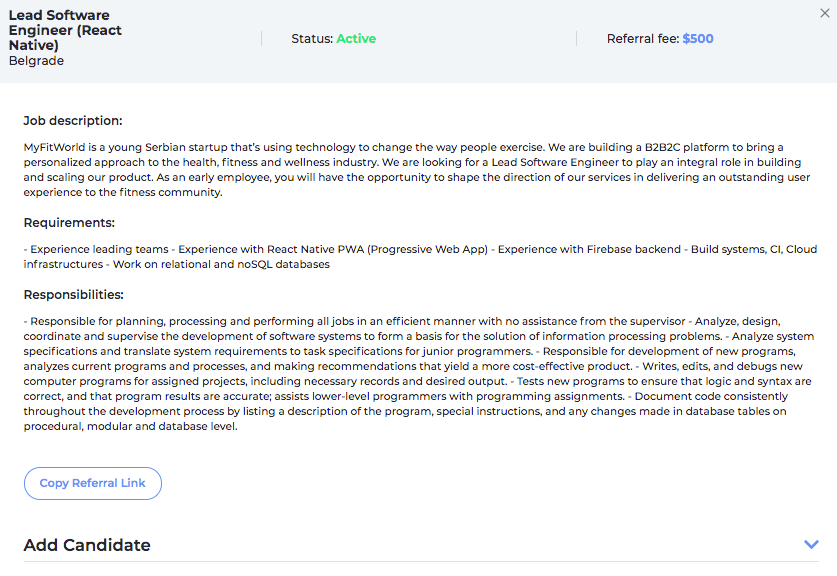Click the Job description heading

click(73, 121)
